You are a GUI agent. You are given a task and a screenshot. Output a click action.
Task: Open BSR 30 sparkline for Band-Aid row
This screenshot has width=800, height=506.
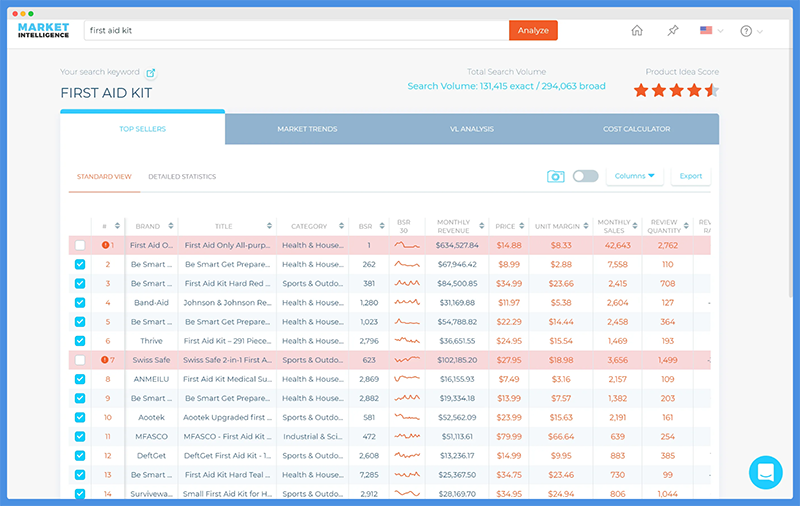coord(407,302)
